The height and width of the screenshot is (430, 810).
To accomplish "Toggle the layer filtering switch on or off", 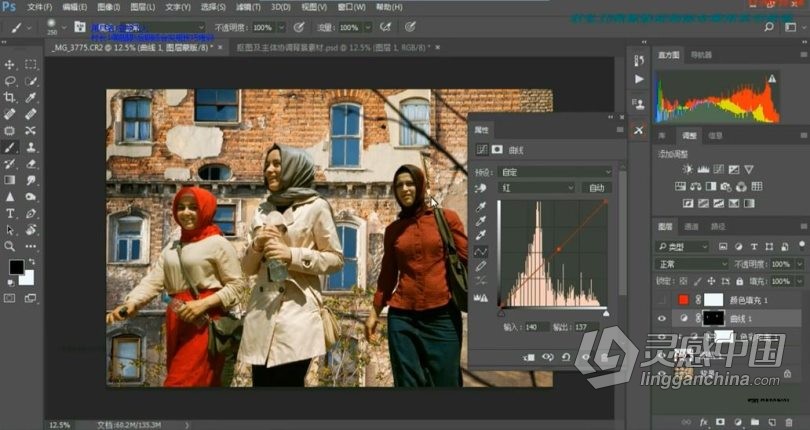I will [x=801, y=247].
